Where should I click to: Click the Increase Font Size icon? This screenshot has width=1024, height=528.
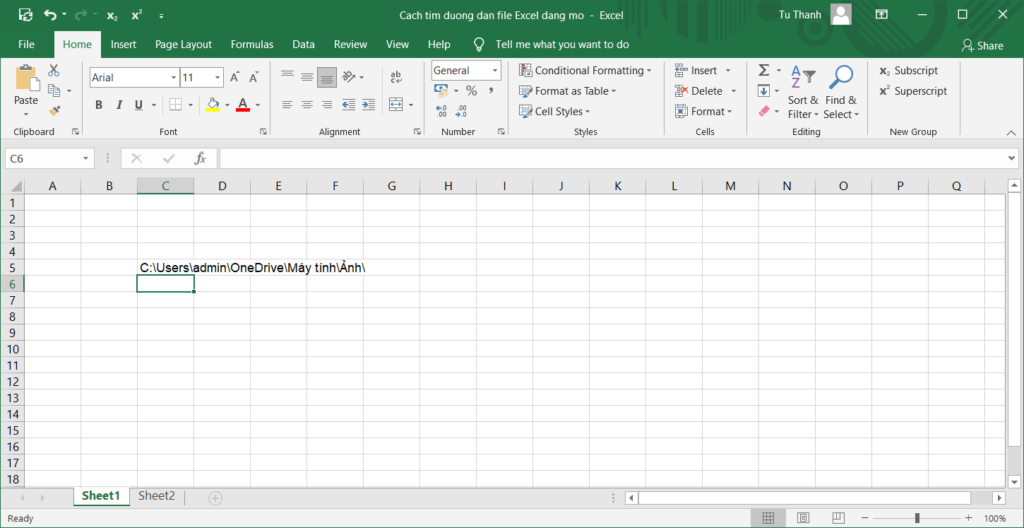click(x=236, y=77)
